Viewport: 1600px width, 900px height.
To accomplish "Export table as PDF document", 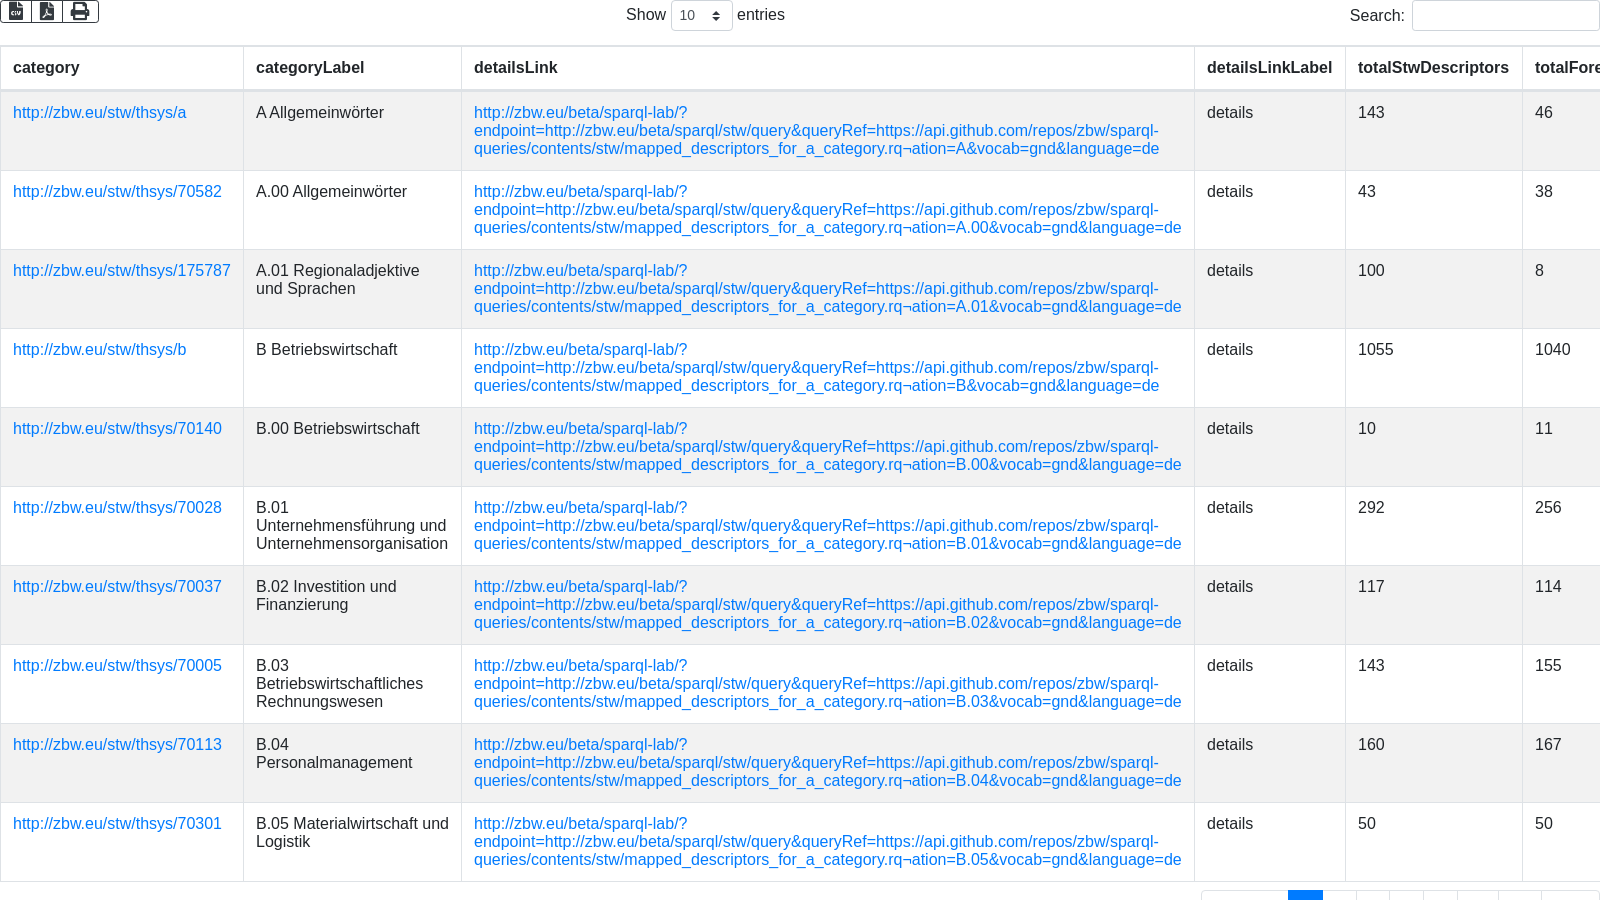I will 47,11.
